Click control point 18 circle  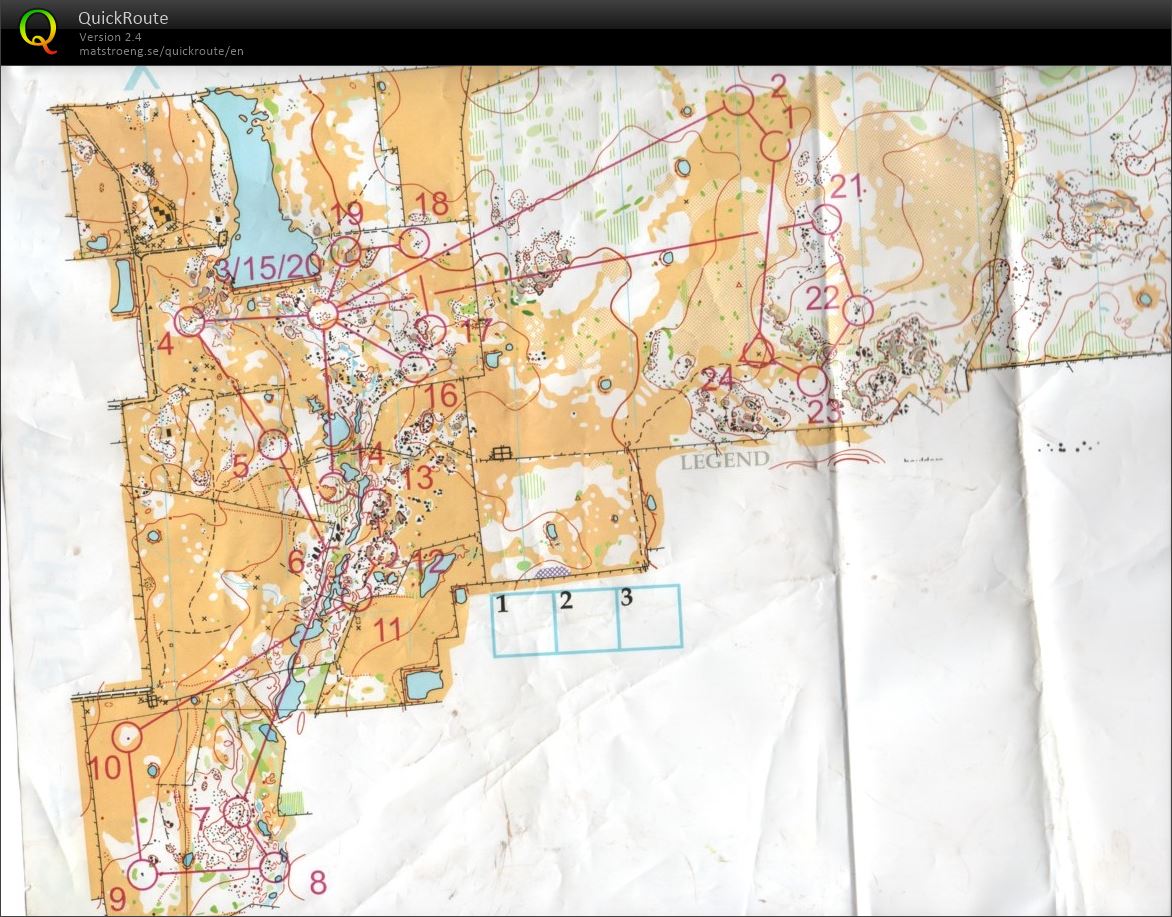[x=414, y=240]
